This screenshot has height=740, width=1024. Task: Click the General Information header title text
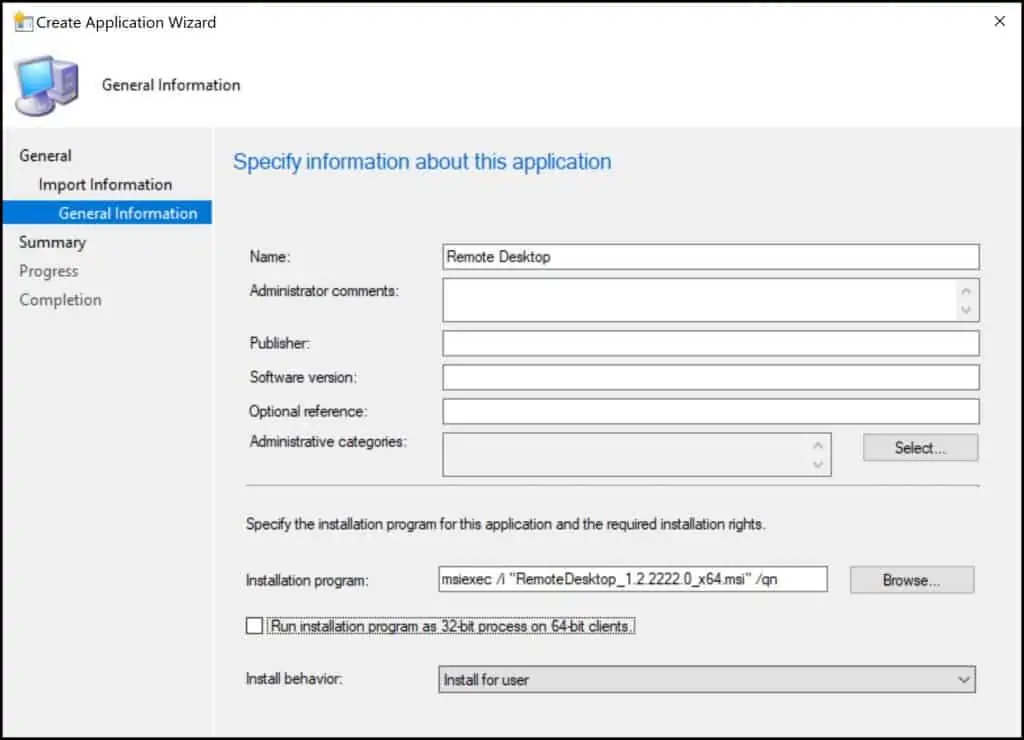tap(171, 85)
